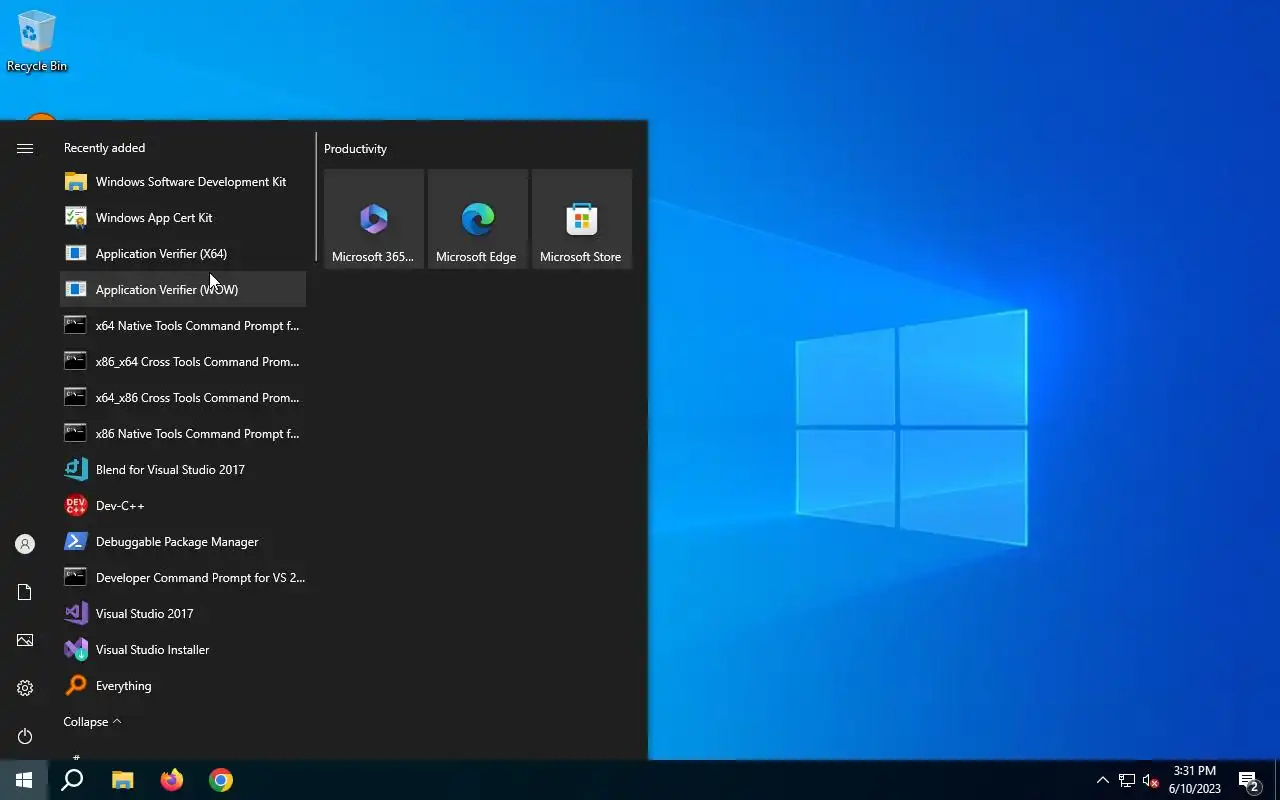Launch Windows App Cert Kit icon
Viewport: 1280px width, 800px height.
pos(76,218)
